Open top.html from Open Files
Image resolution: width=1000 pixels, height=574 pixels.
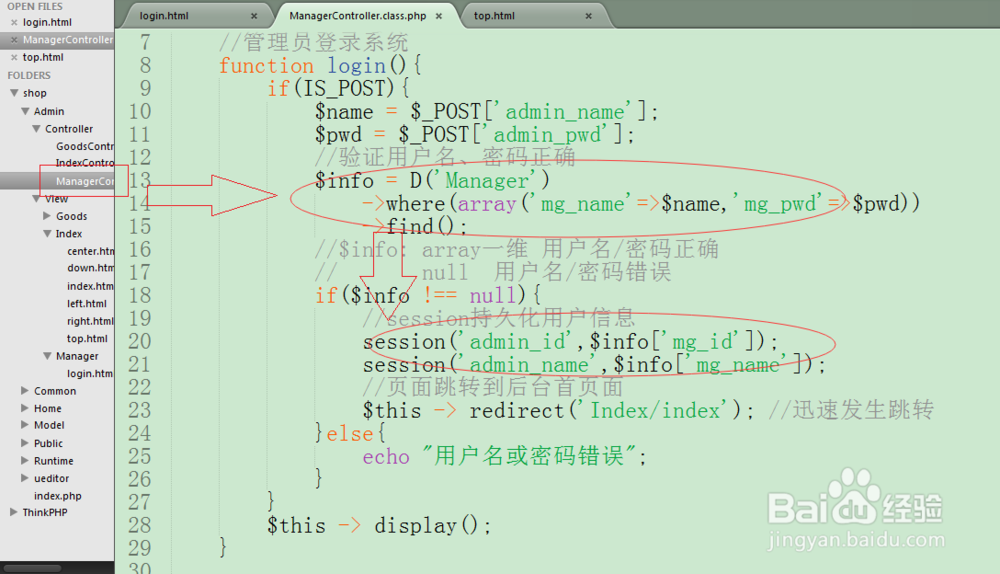point(43,57)
